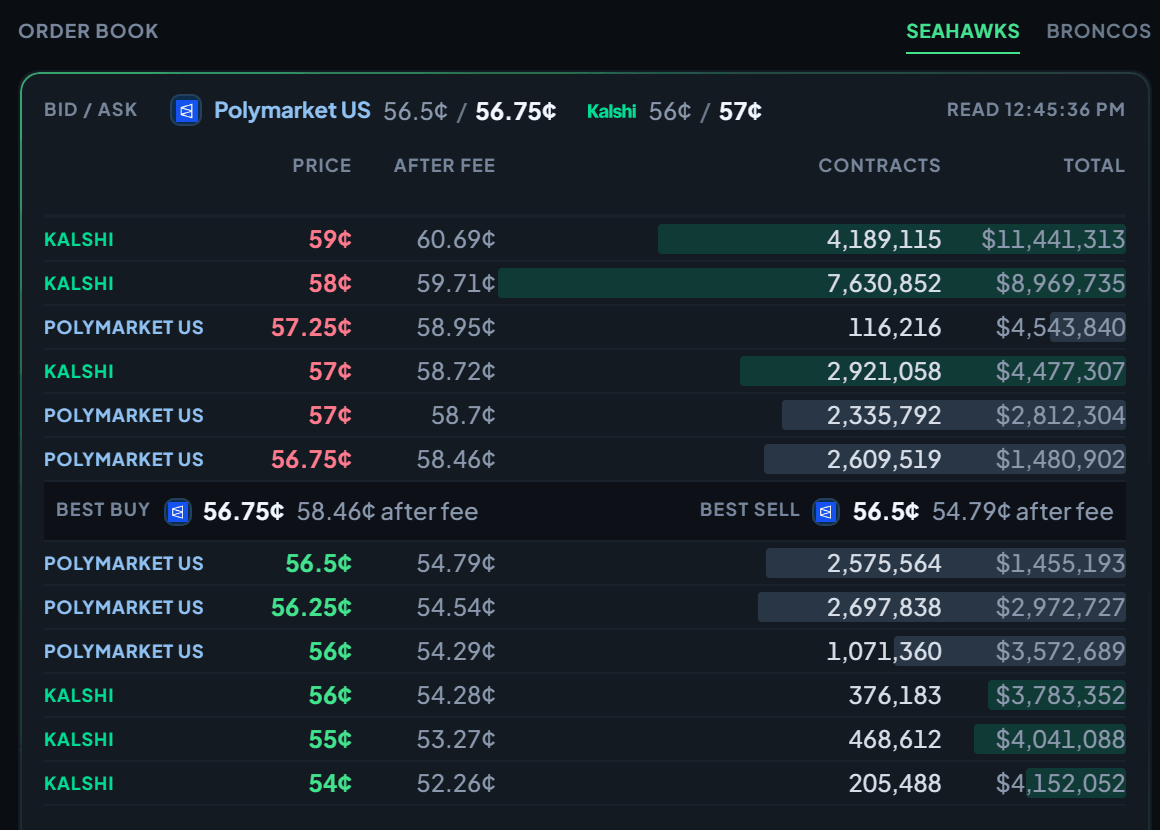Click contracts value 2,921,058
This screenshot has height=830, width=1160.
pos(883,371)
